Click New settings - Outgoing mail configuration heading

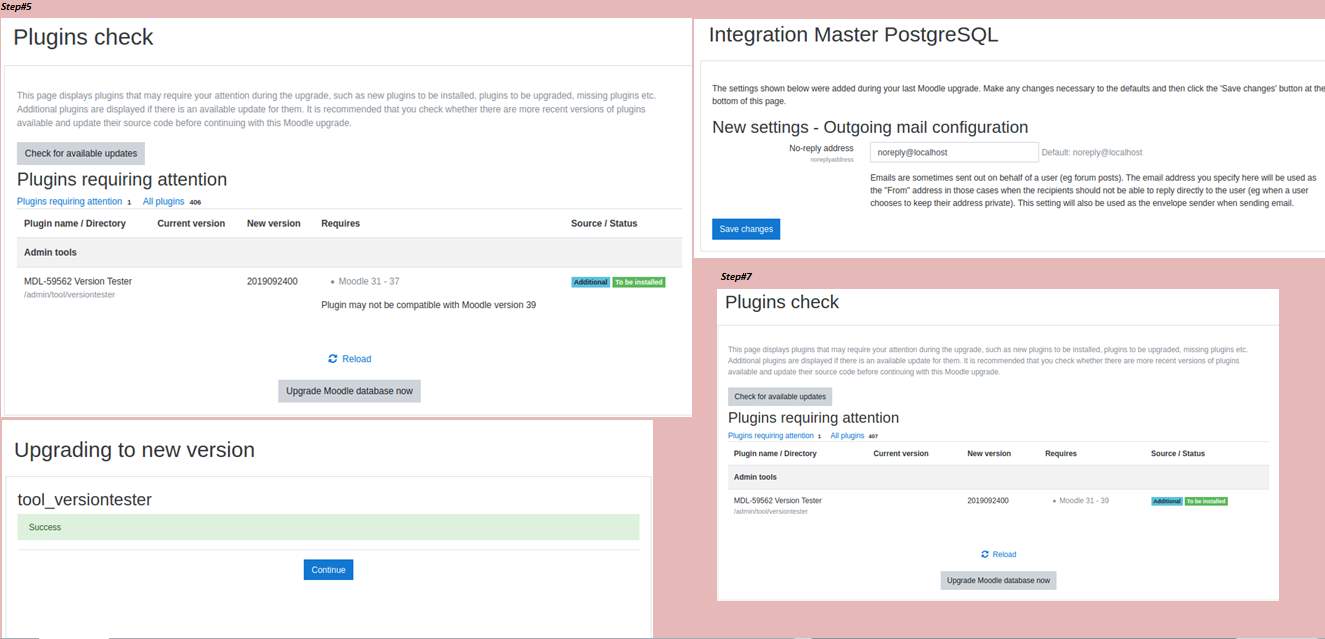870,127
